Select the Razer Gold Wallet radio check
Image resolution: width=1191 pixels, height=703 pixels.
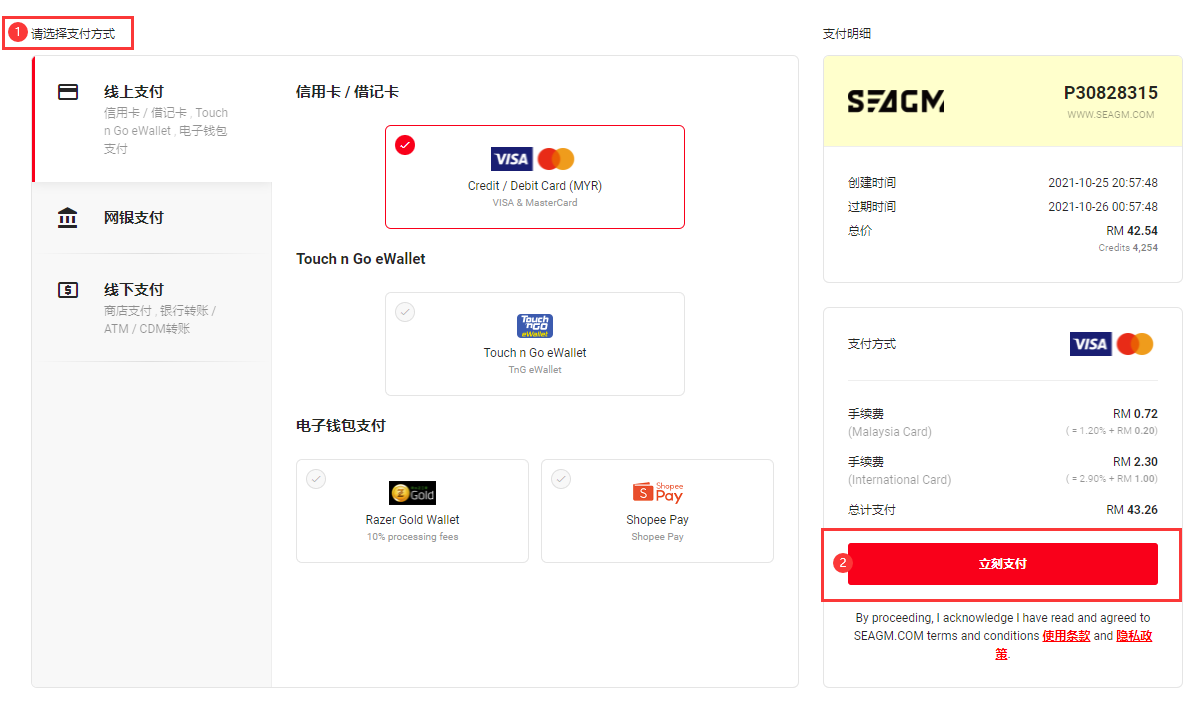[316, 479]
